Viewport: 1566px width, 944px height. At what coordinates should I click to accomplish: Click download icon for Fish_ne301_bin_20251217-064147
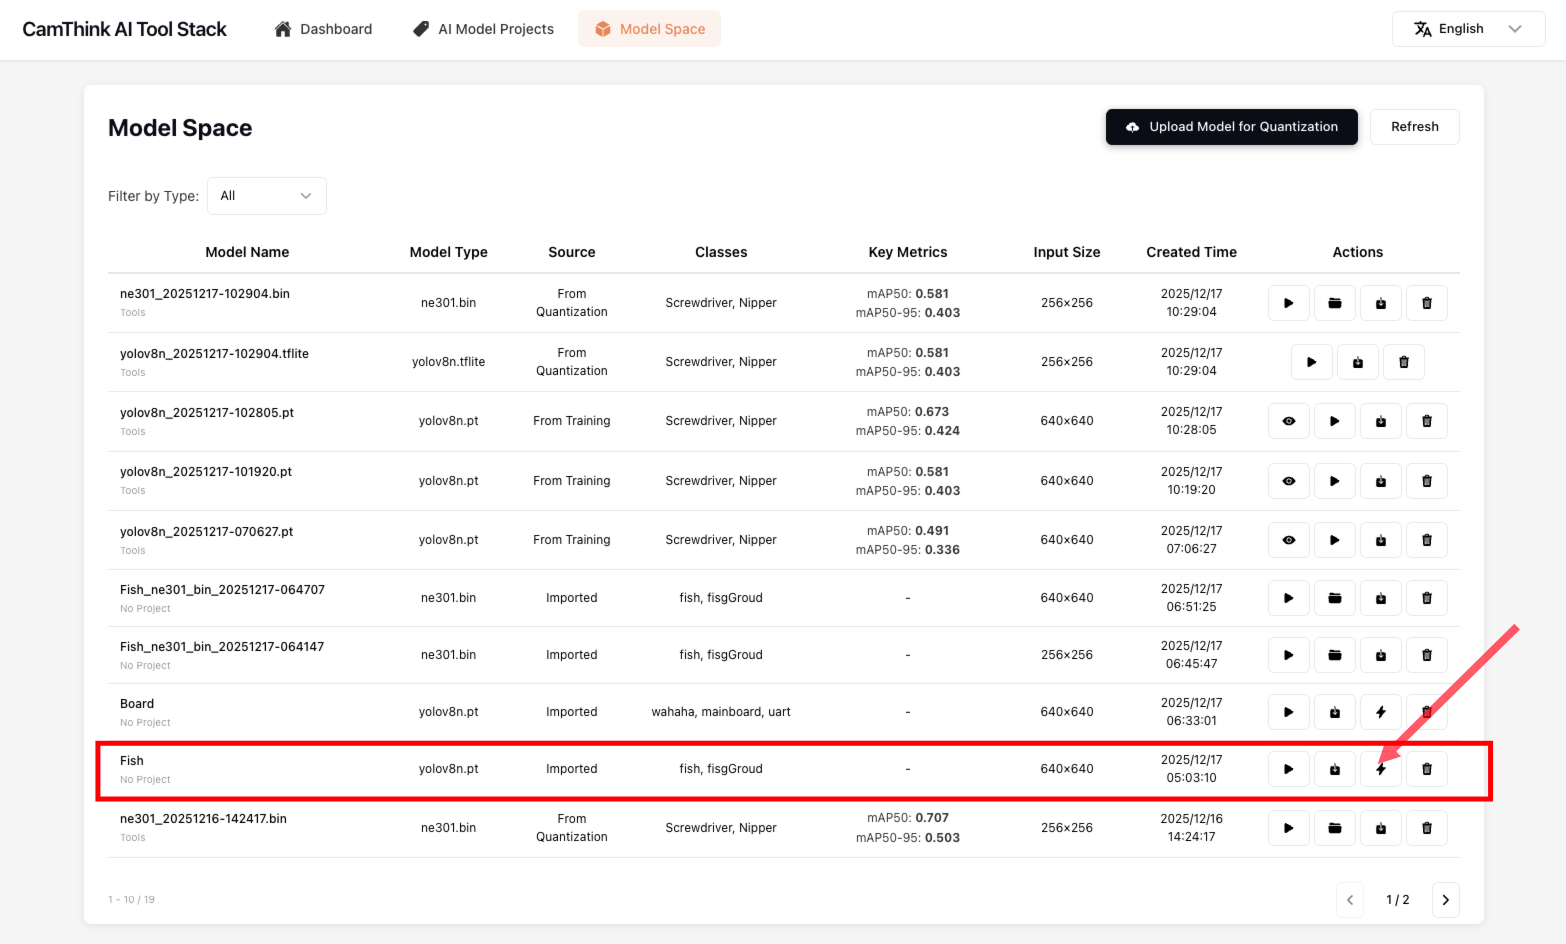[1380, 655]
